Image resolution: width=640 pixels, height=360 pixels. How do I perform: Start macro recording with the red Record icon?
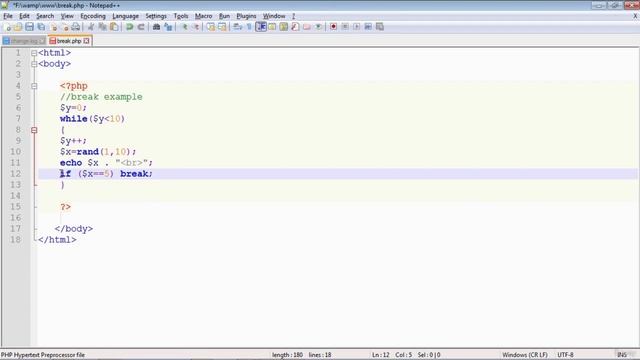coord(333,27)
